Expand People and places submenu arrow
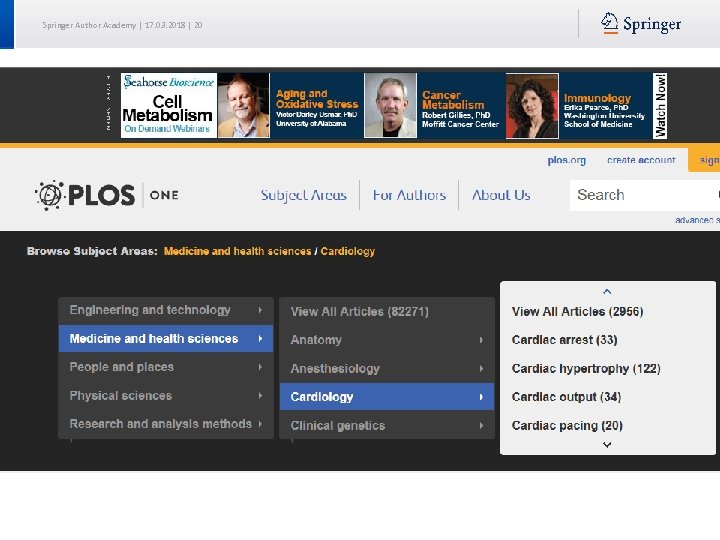720x540 pixels. tap(260, 367)
